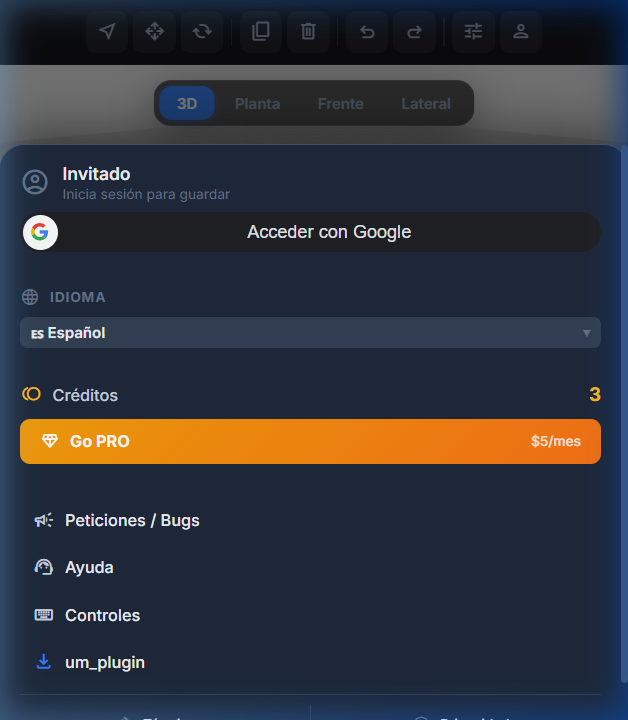Click Acceder con Google button
Screen dimensions: 628x720
310,232
